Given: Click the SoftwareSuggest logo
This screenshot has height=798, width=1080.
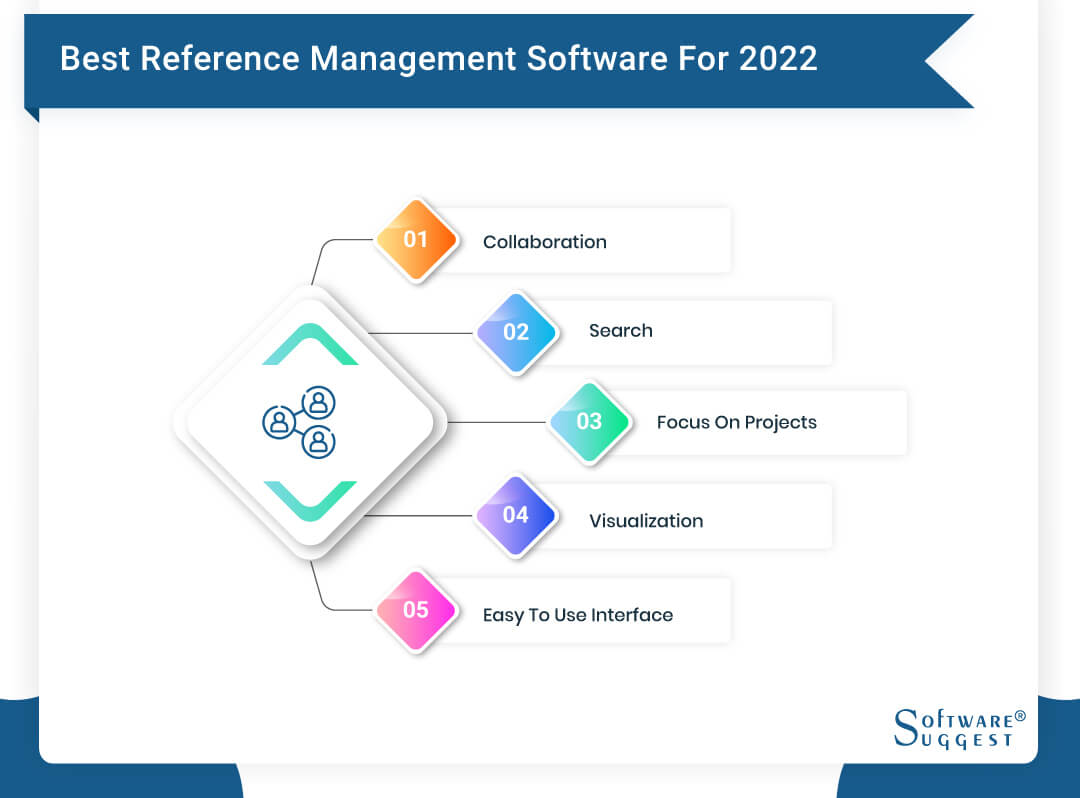Looking at the screenshot, I should 955,729.
